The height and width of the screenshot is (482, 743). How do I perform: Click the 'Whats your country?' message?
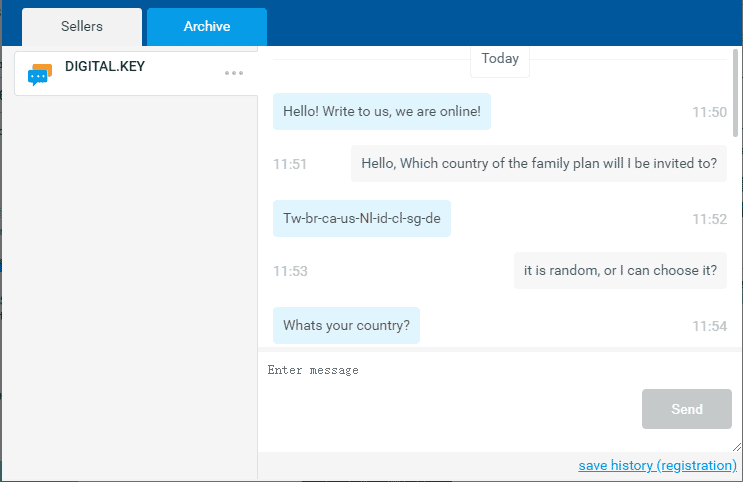coord(346,325)
